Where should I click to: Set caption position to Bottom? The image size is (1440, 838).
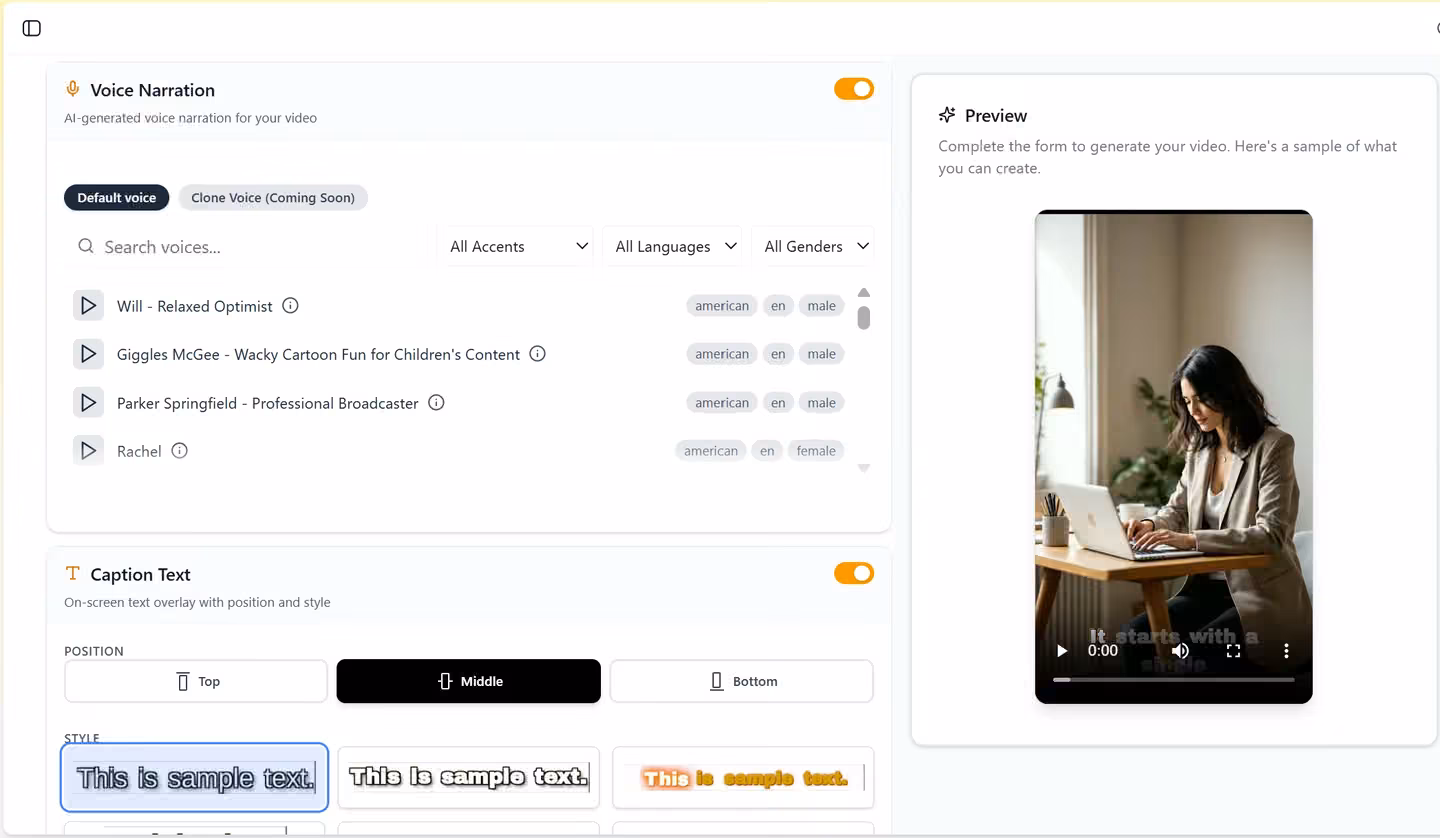(742, 681)
